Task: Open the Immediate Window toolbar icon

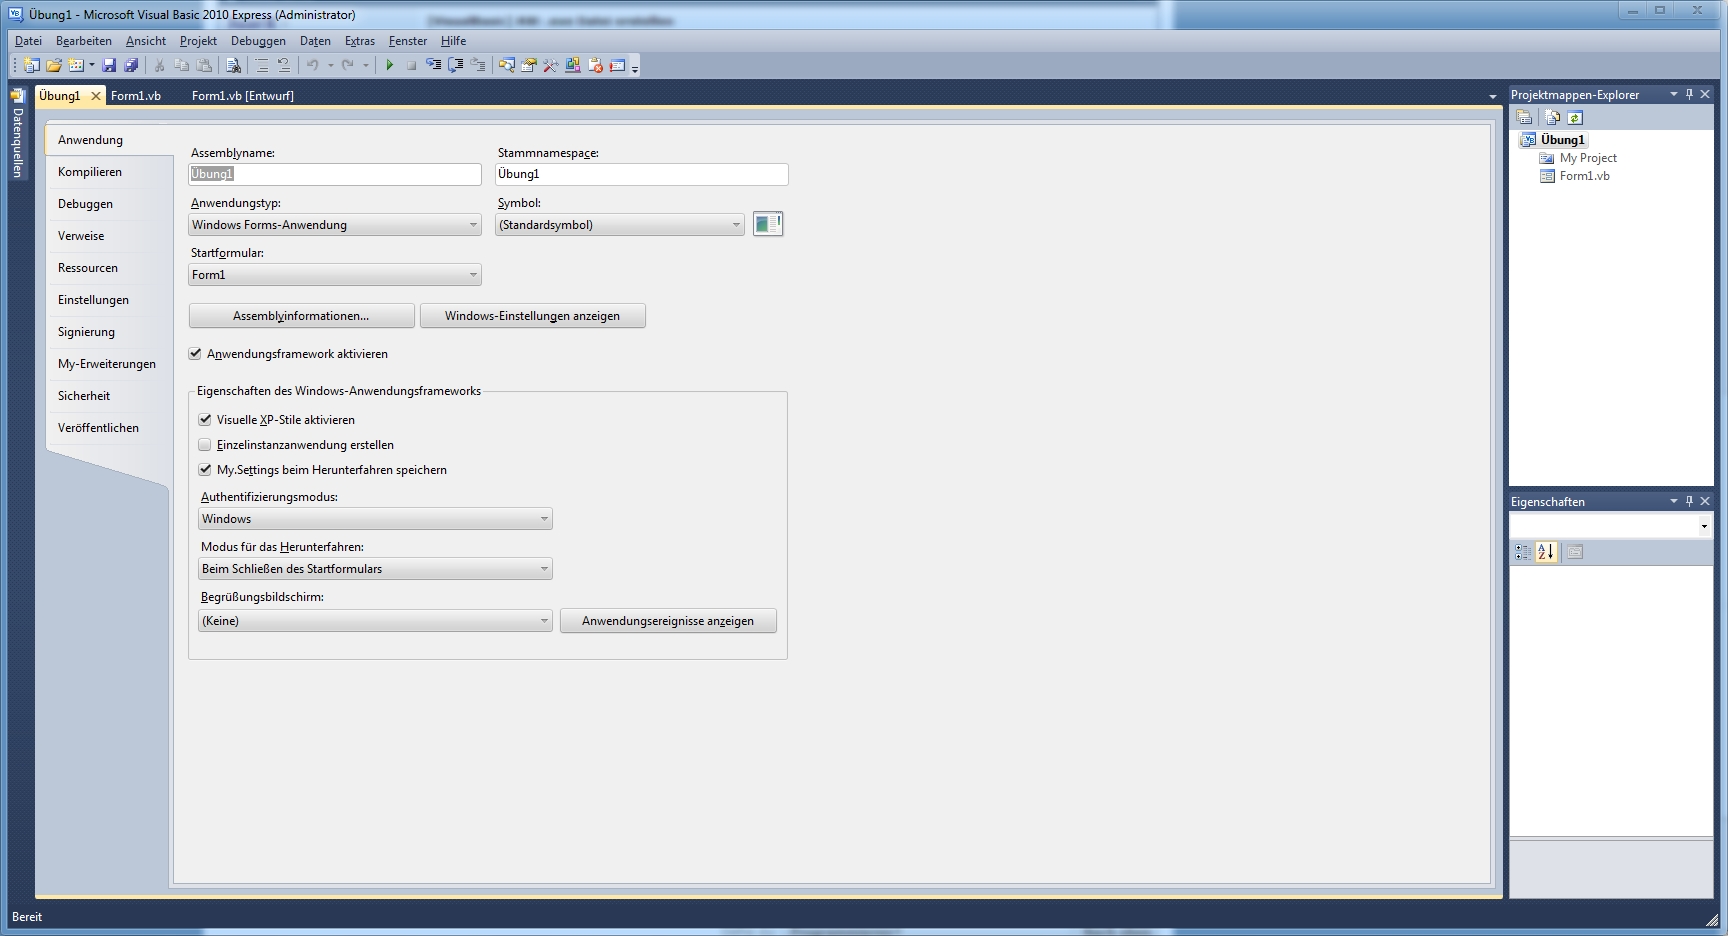Action: [x=618, y=65]
